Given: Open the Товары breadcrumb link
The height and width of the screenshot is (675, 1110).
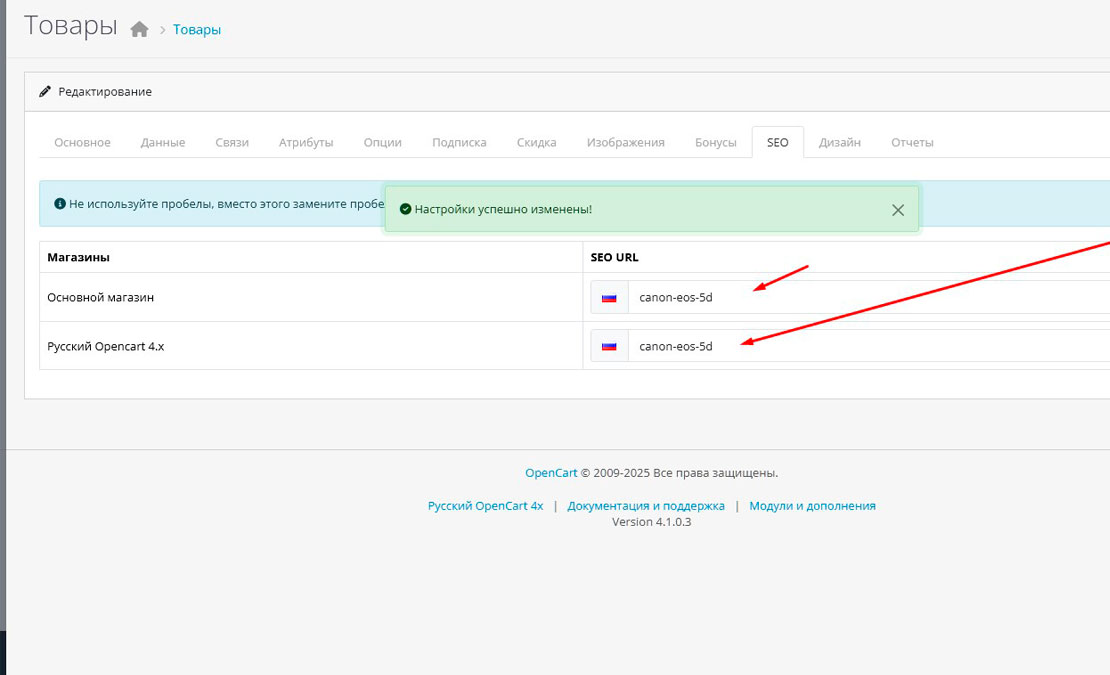Looking at the screenshot, I should coord(197,30).
